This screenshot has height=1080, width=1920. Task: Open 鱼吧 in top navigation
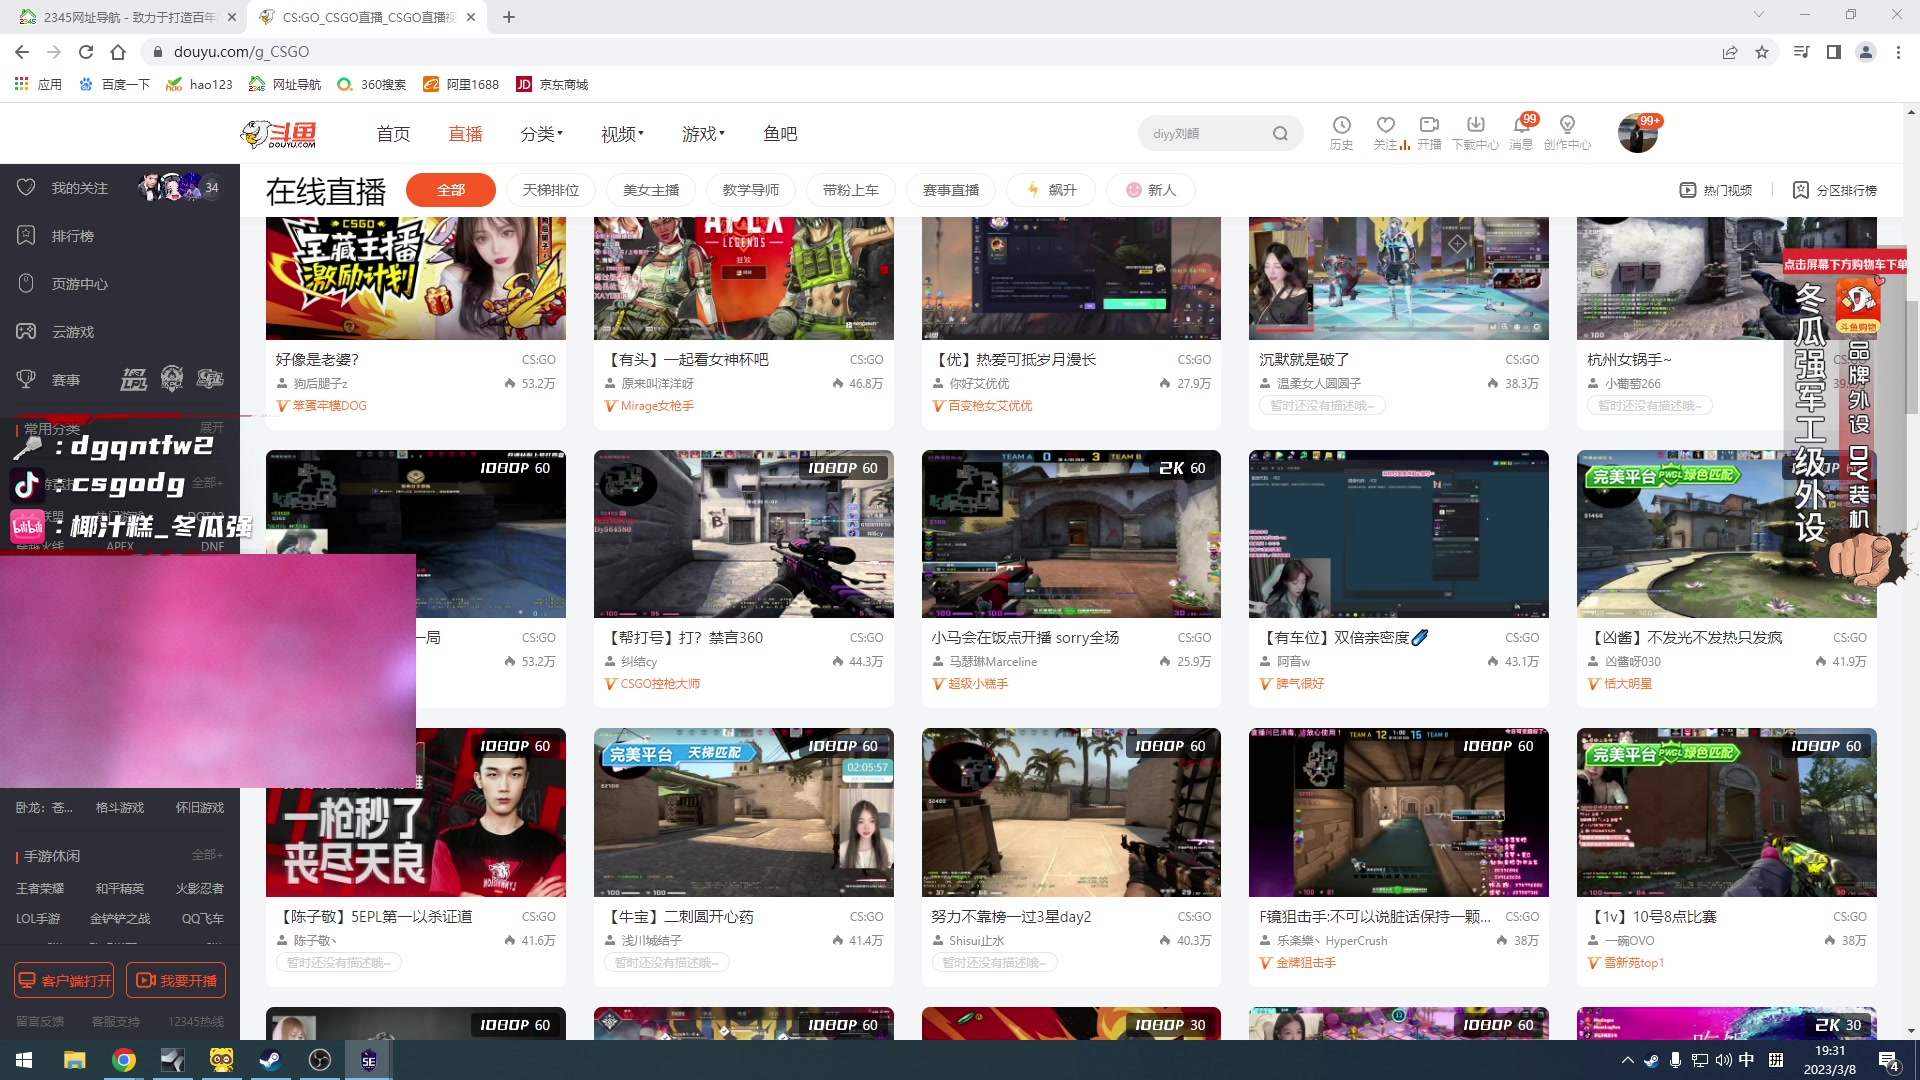coord(780,134)
